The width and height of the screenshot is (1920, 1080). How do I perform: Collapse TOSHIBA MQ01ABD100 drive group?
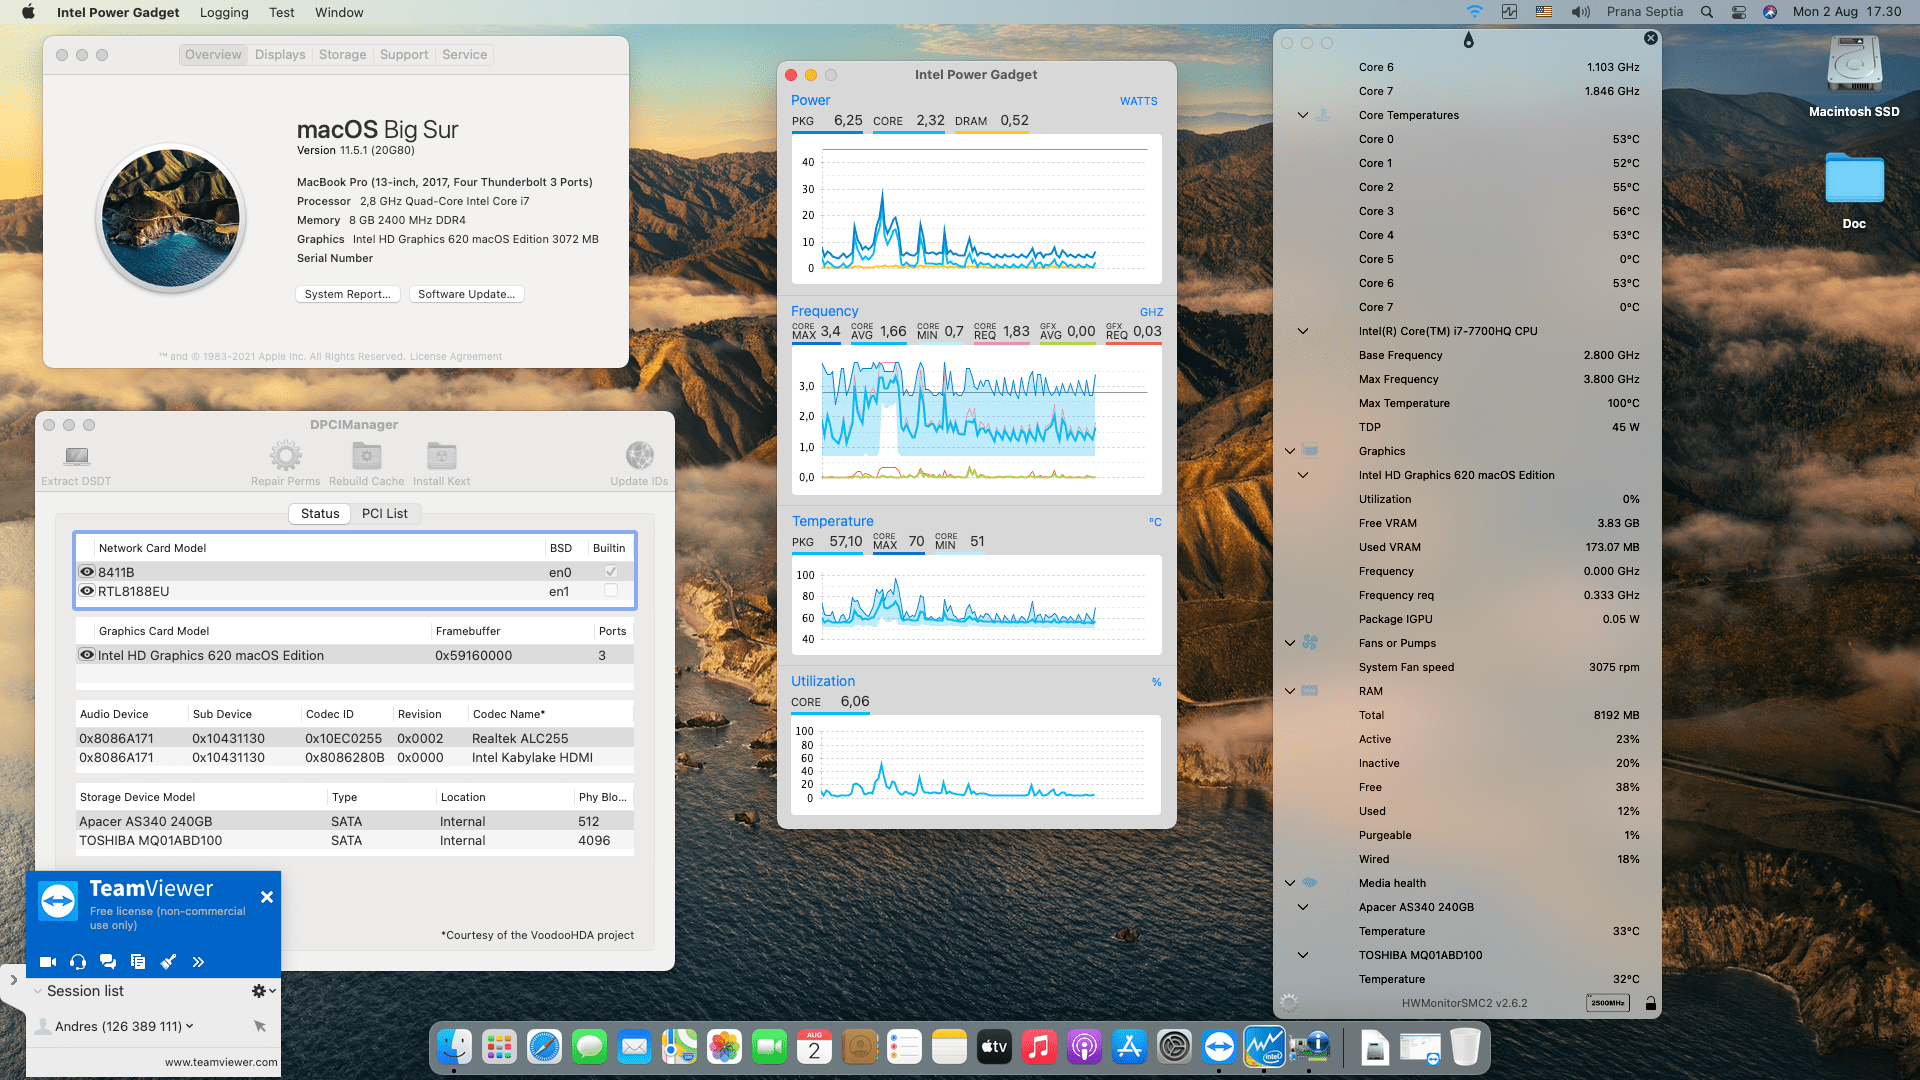point(1303,955)
